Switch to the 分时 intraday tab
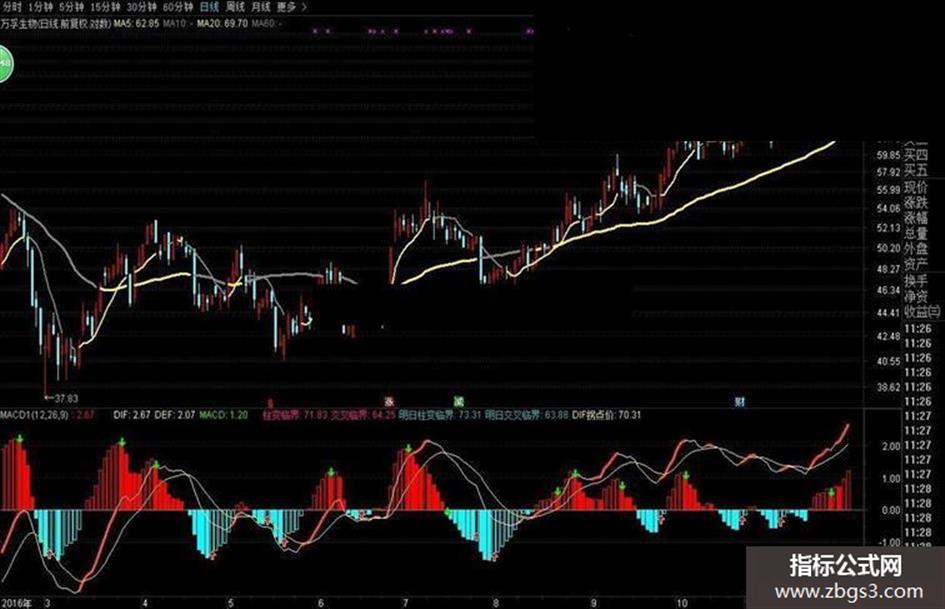The image size is (945, 609). [12, 7]
